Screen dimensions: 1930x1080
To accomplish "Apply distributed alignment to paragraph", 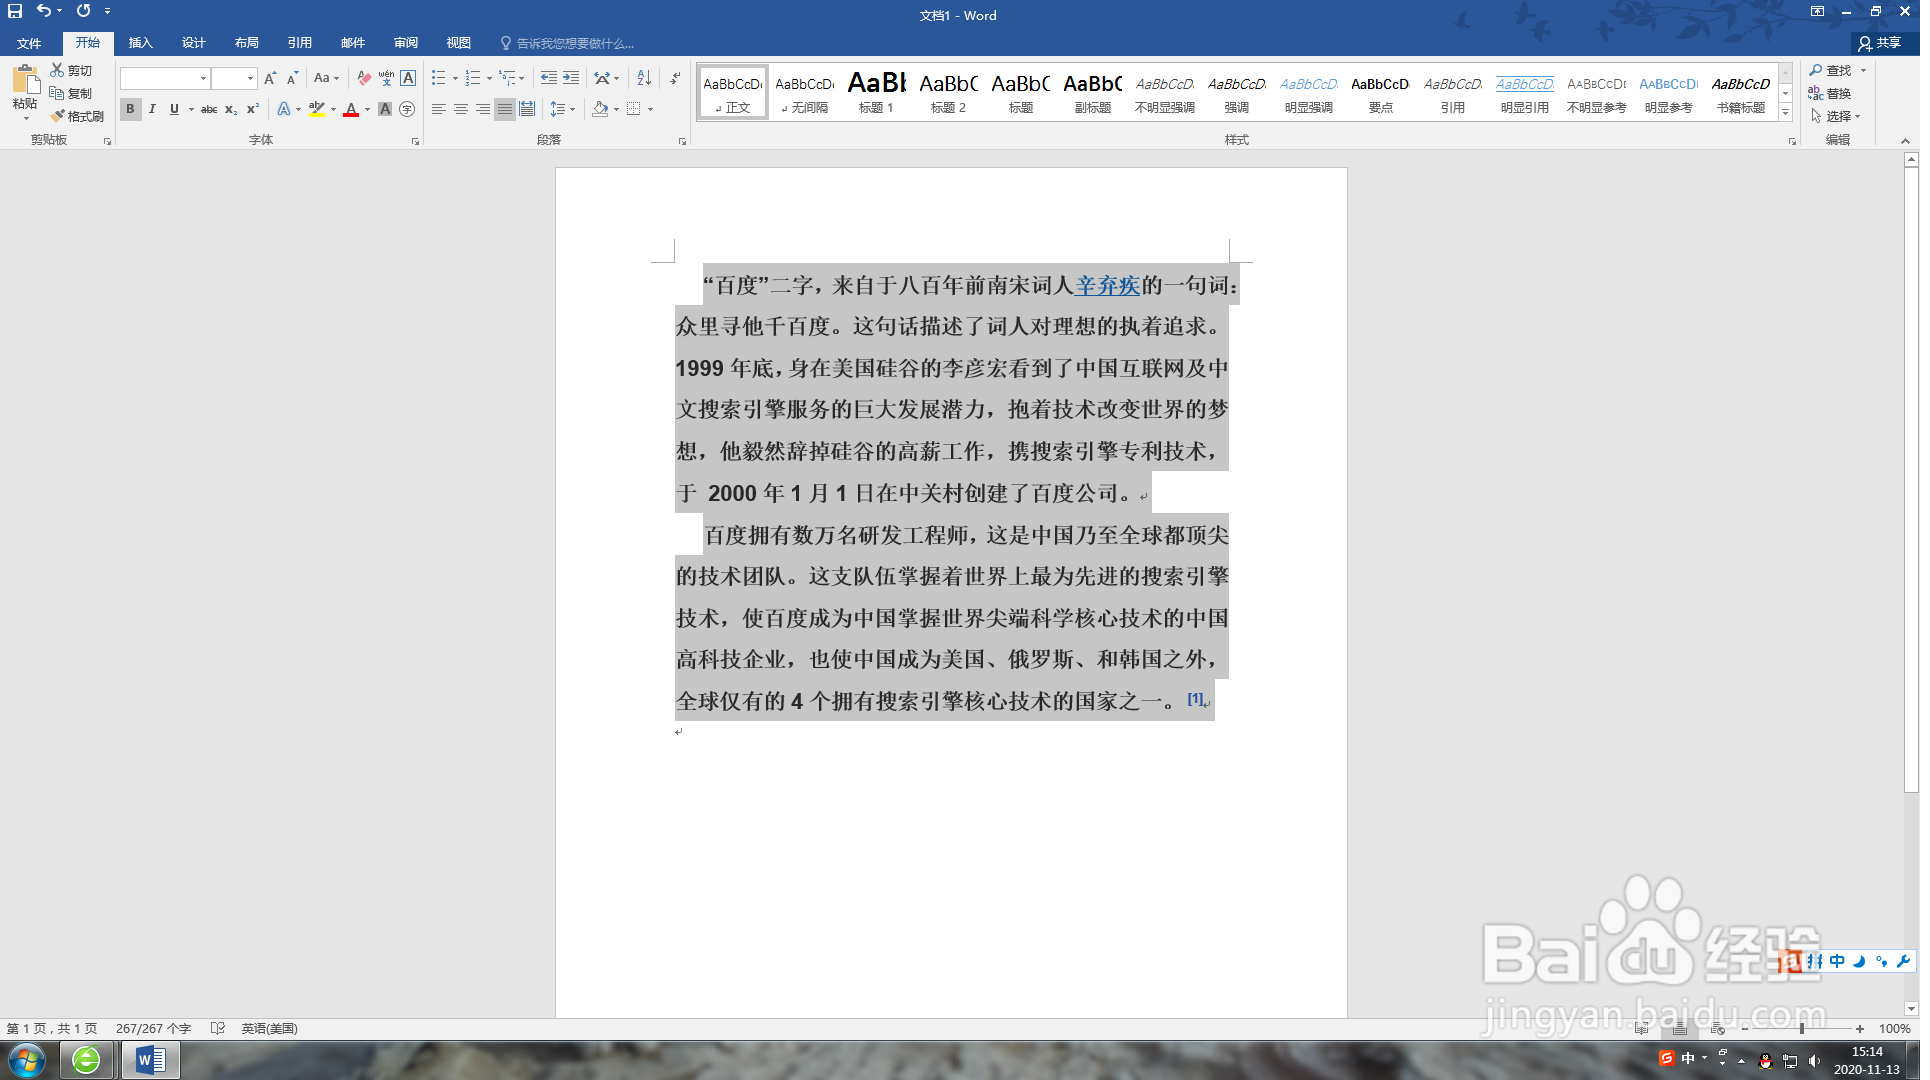I will [x=527, y=109].
